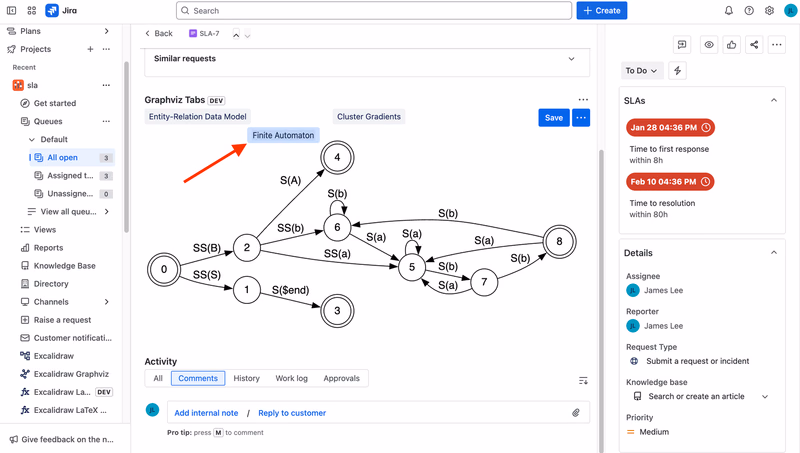Open the help question mark icon
Viewport: 800px width, 453px height.
(x=749, y=11)
